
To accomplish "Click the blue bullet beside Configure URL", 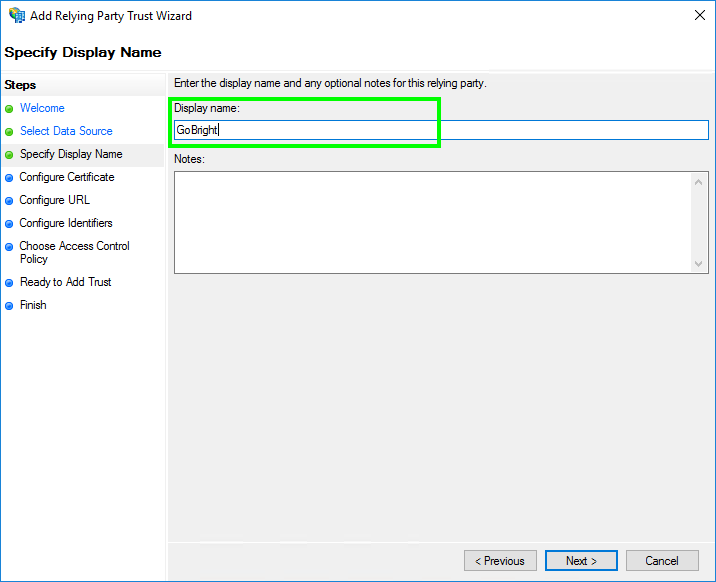I will pyautogui.click(x=9, y=201).
